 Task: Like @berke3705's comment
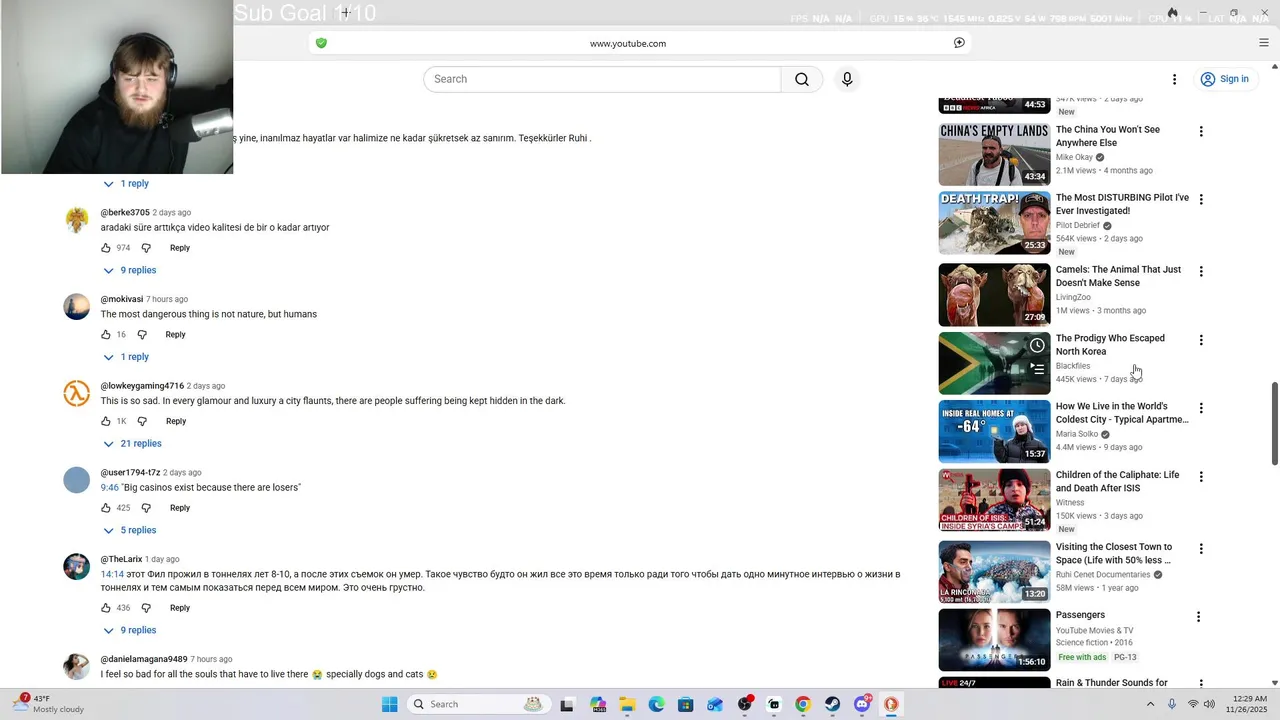click(x=106, y=248)
